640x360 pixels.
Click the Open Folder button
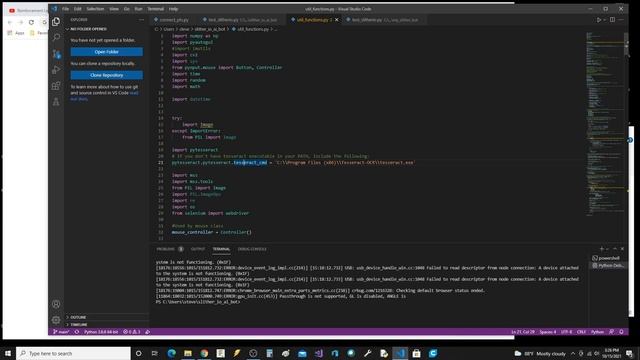(x=107, y=52)
